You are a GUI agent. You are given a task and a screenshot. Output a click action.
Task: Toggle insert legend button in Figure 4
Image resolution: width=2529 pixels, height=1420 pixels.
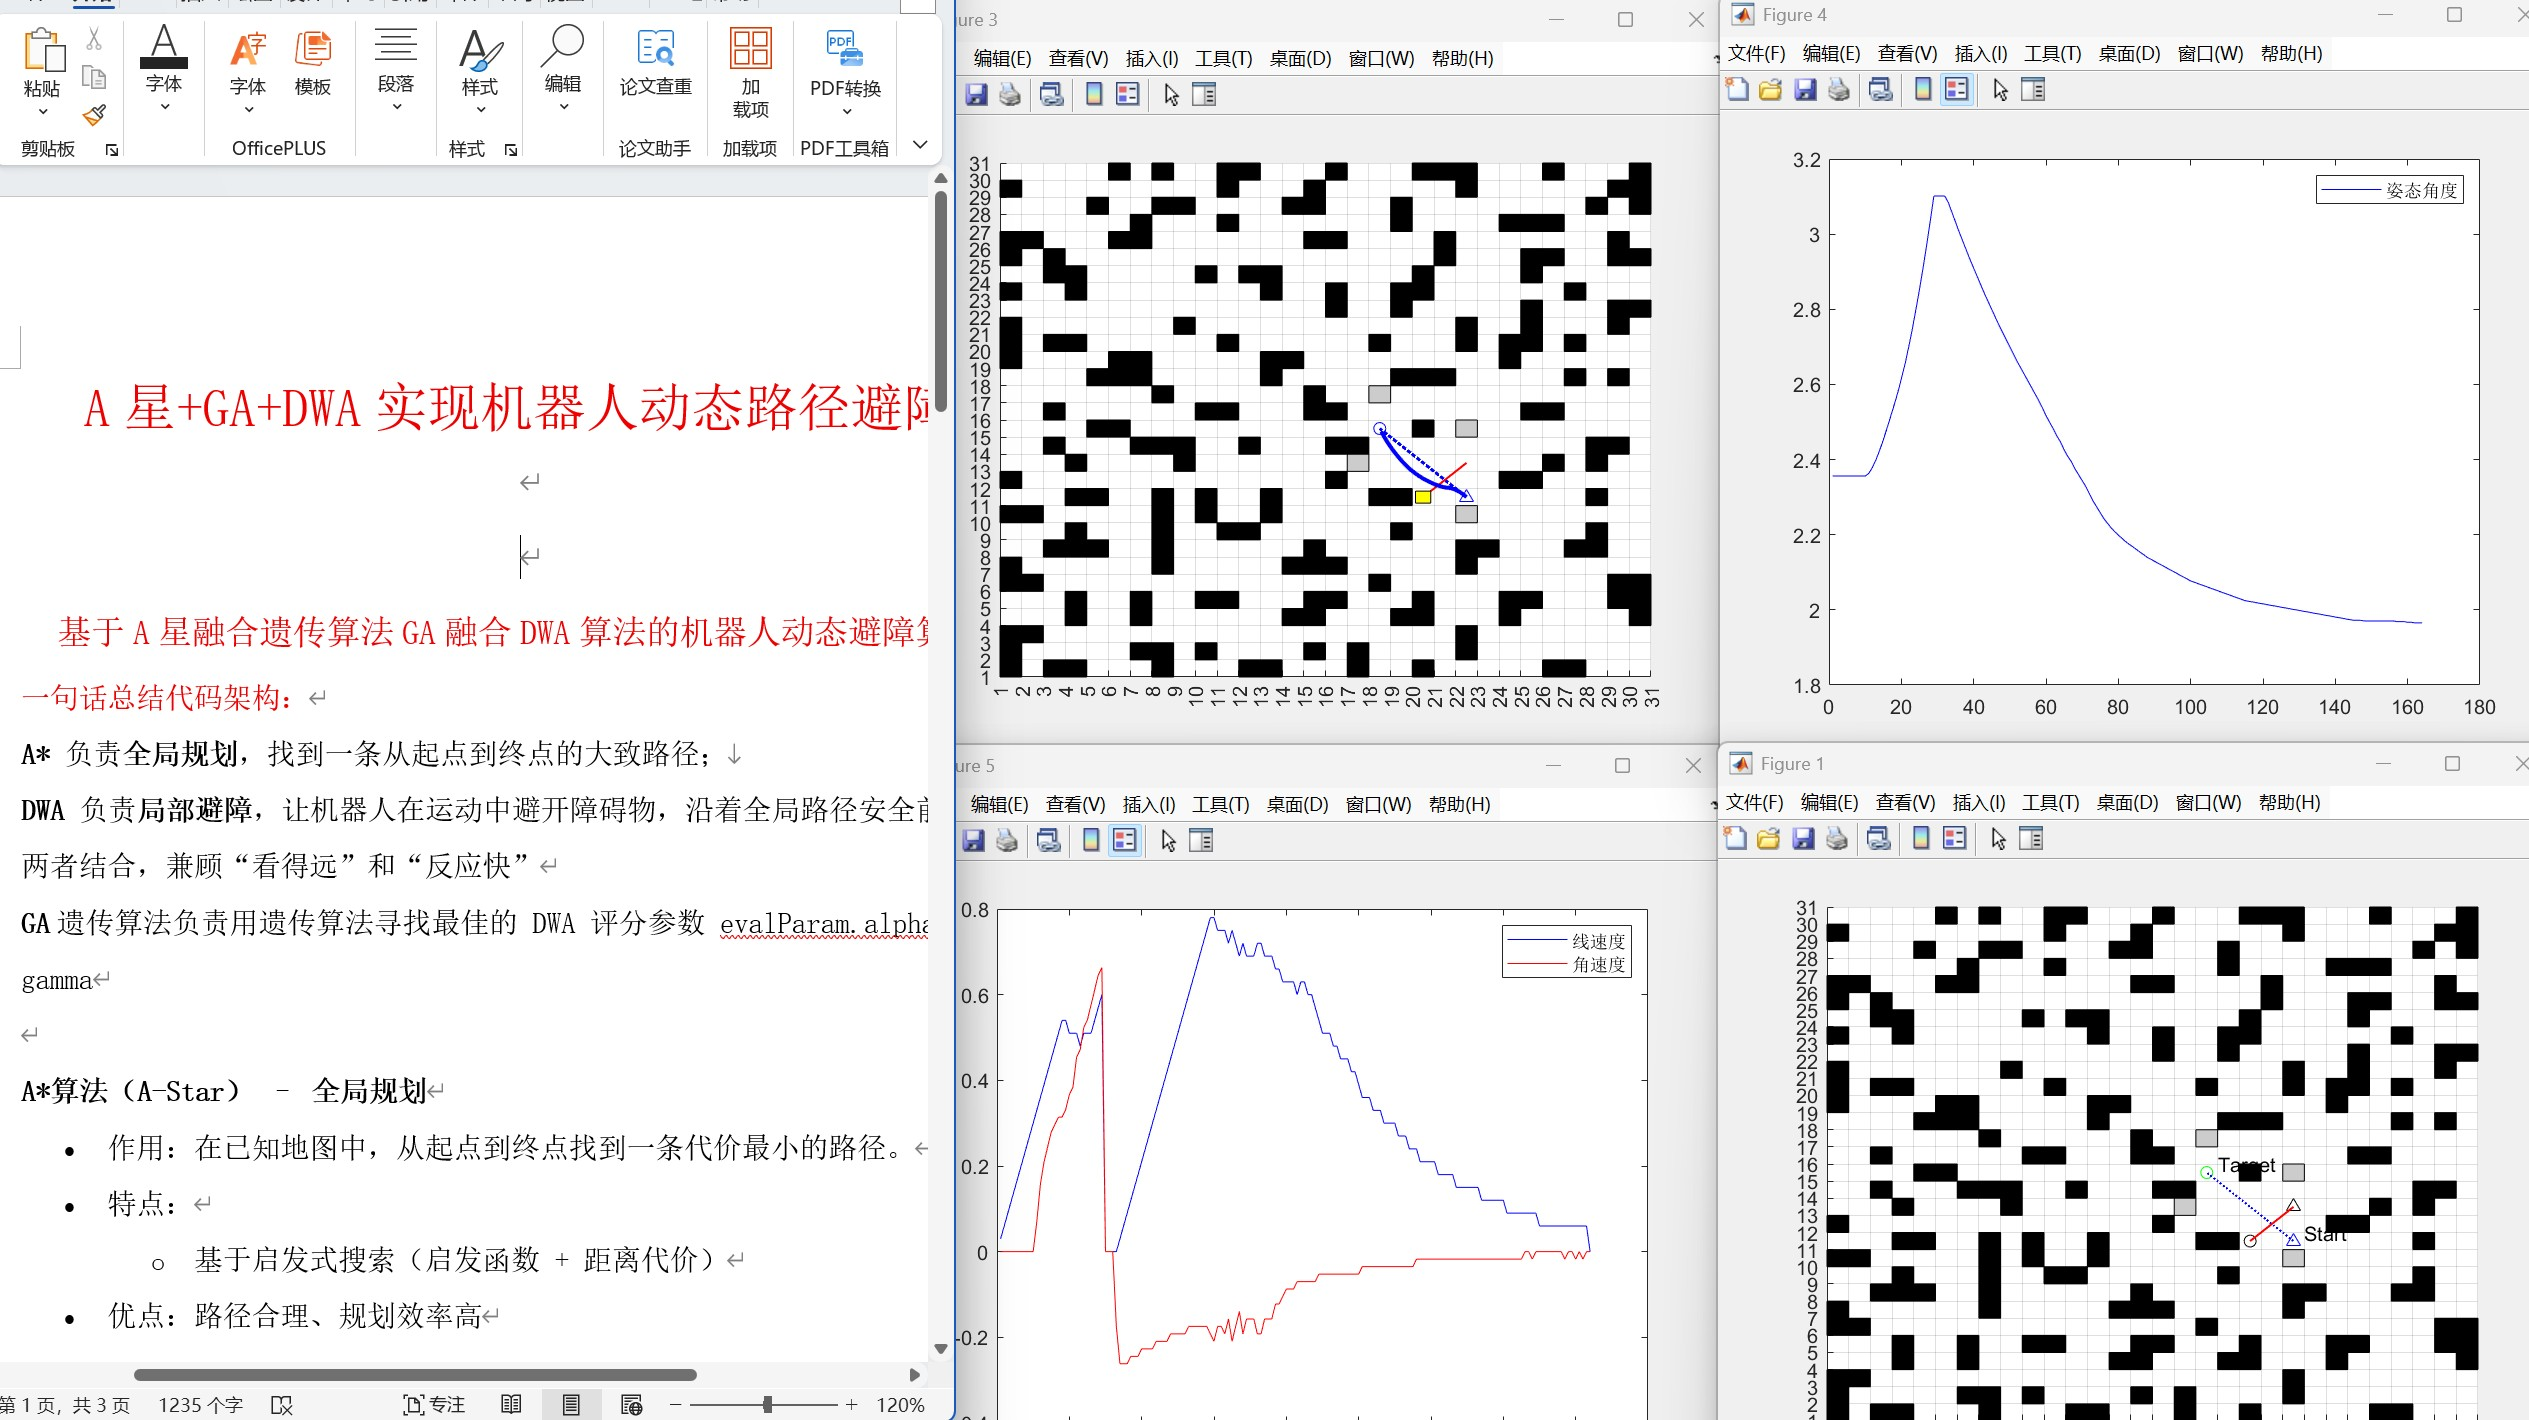tap(1957, 90)
